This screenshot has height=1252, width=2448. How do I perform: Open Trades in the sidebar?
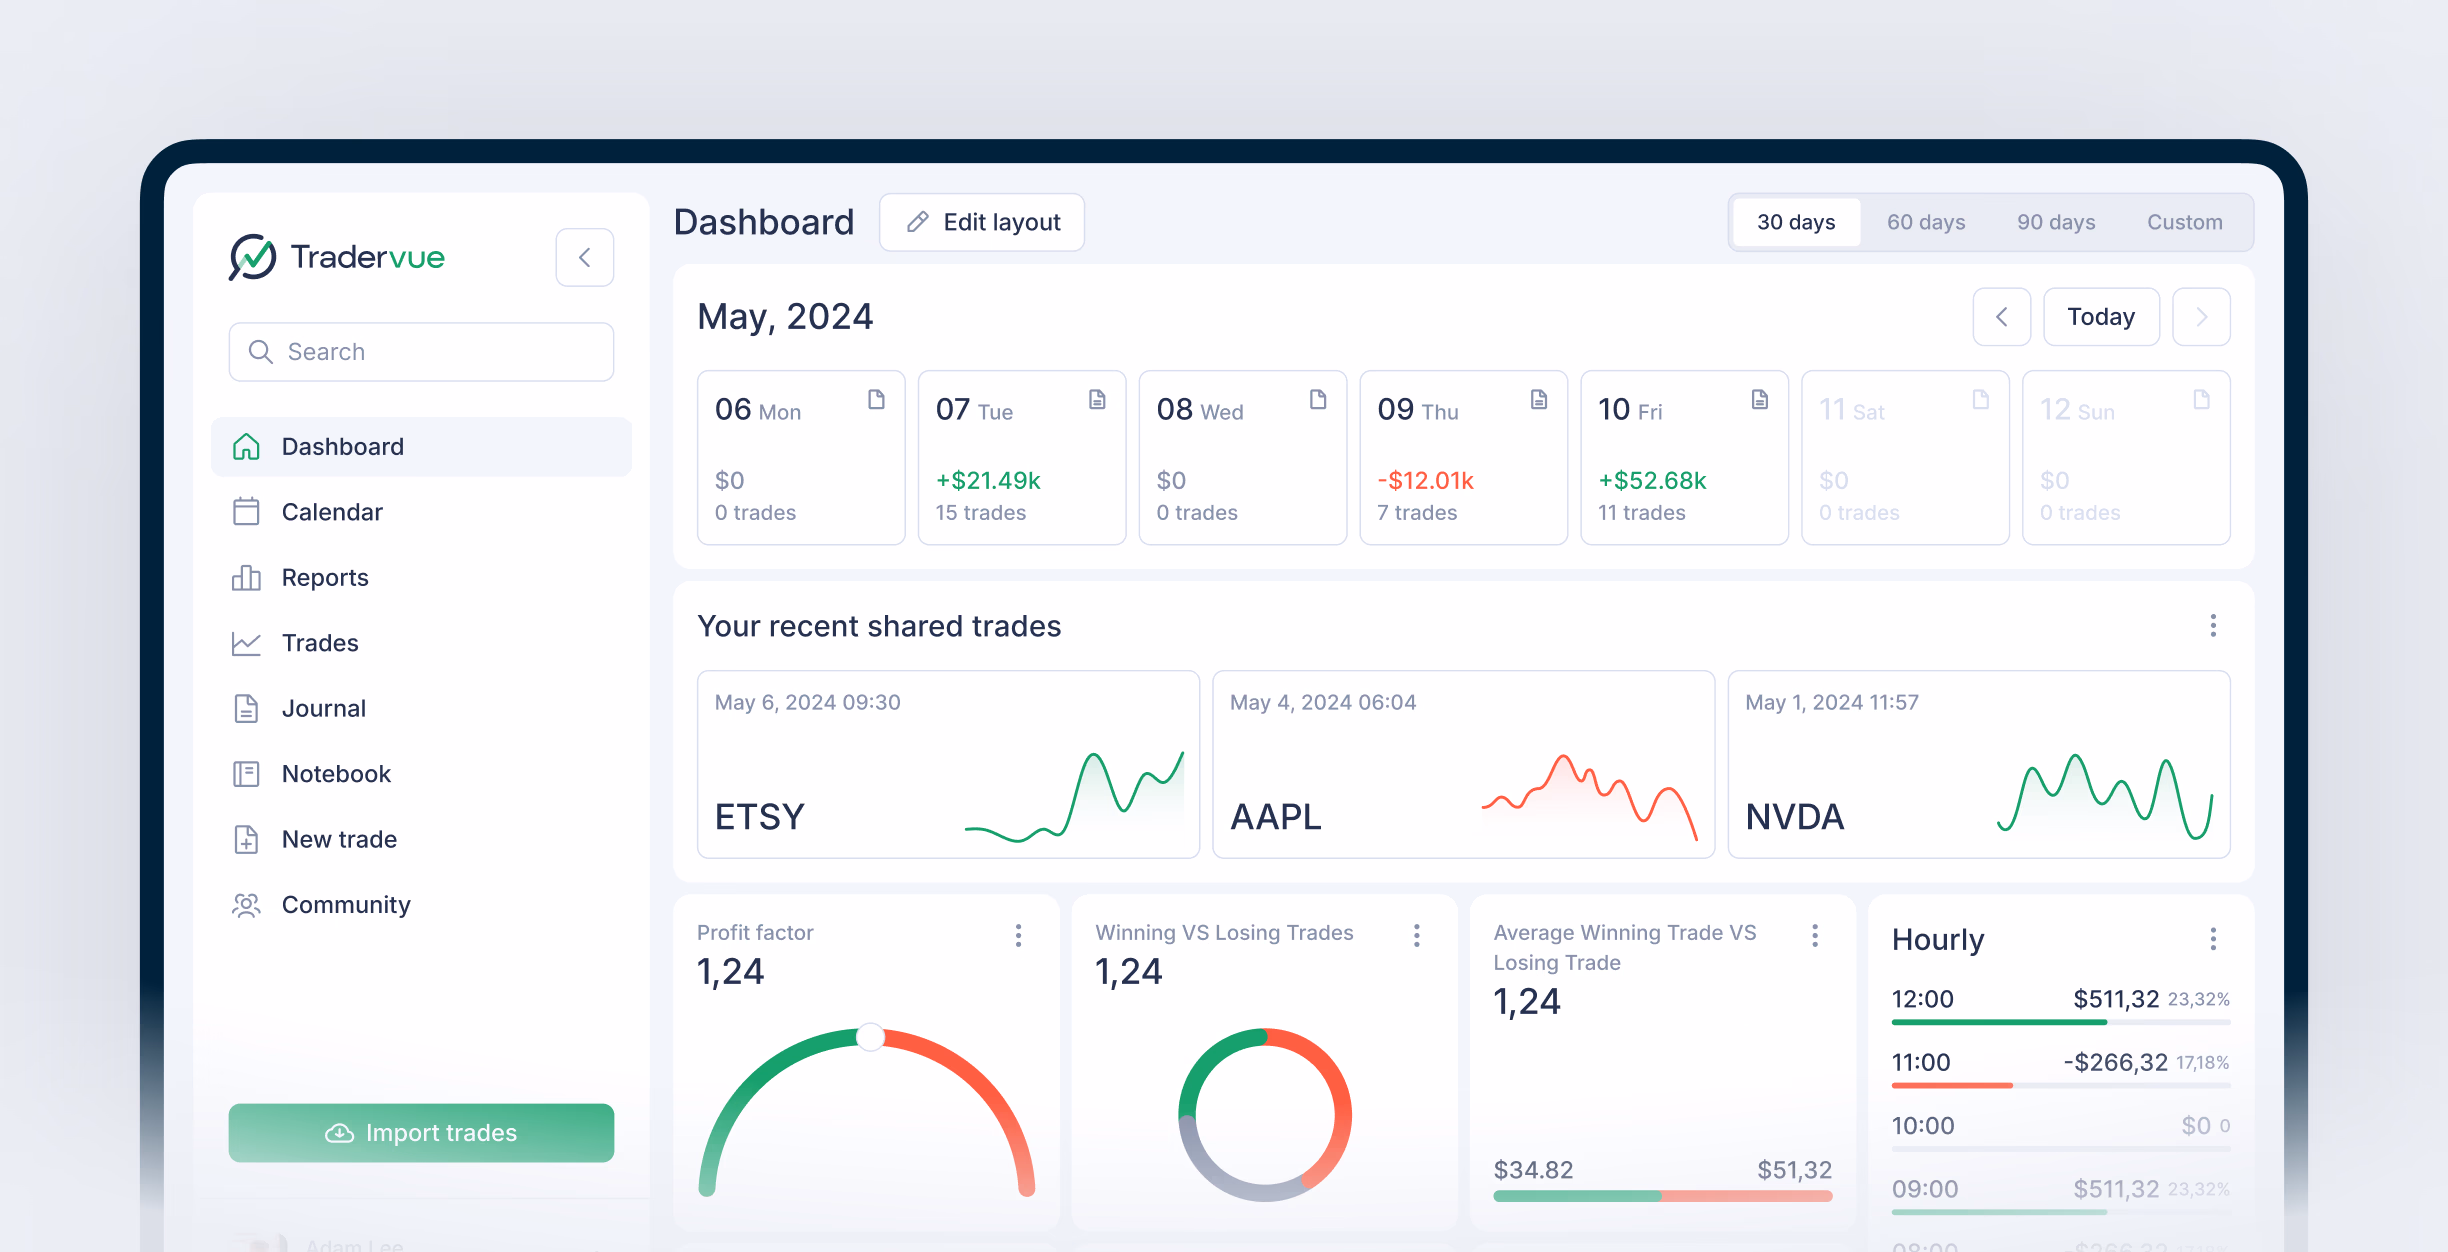(421, 643)
